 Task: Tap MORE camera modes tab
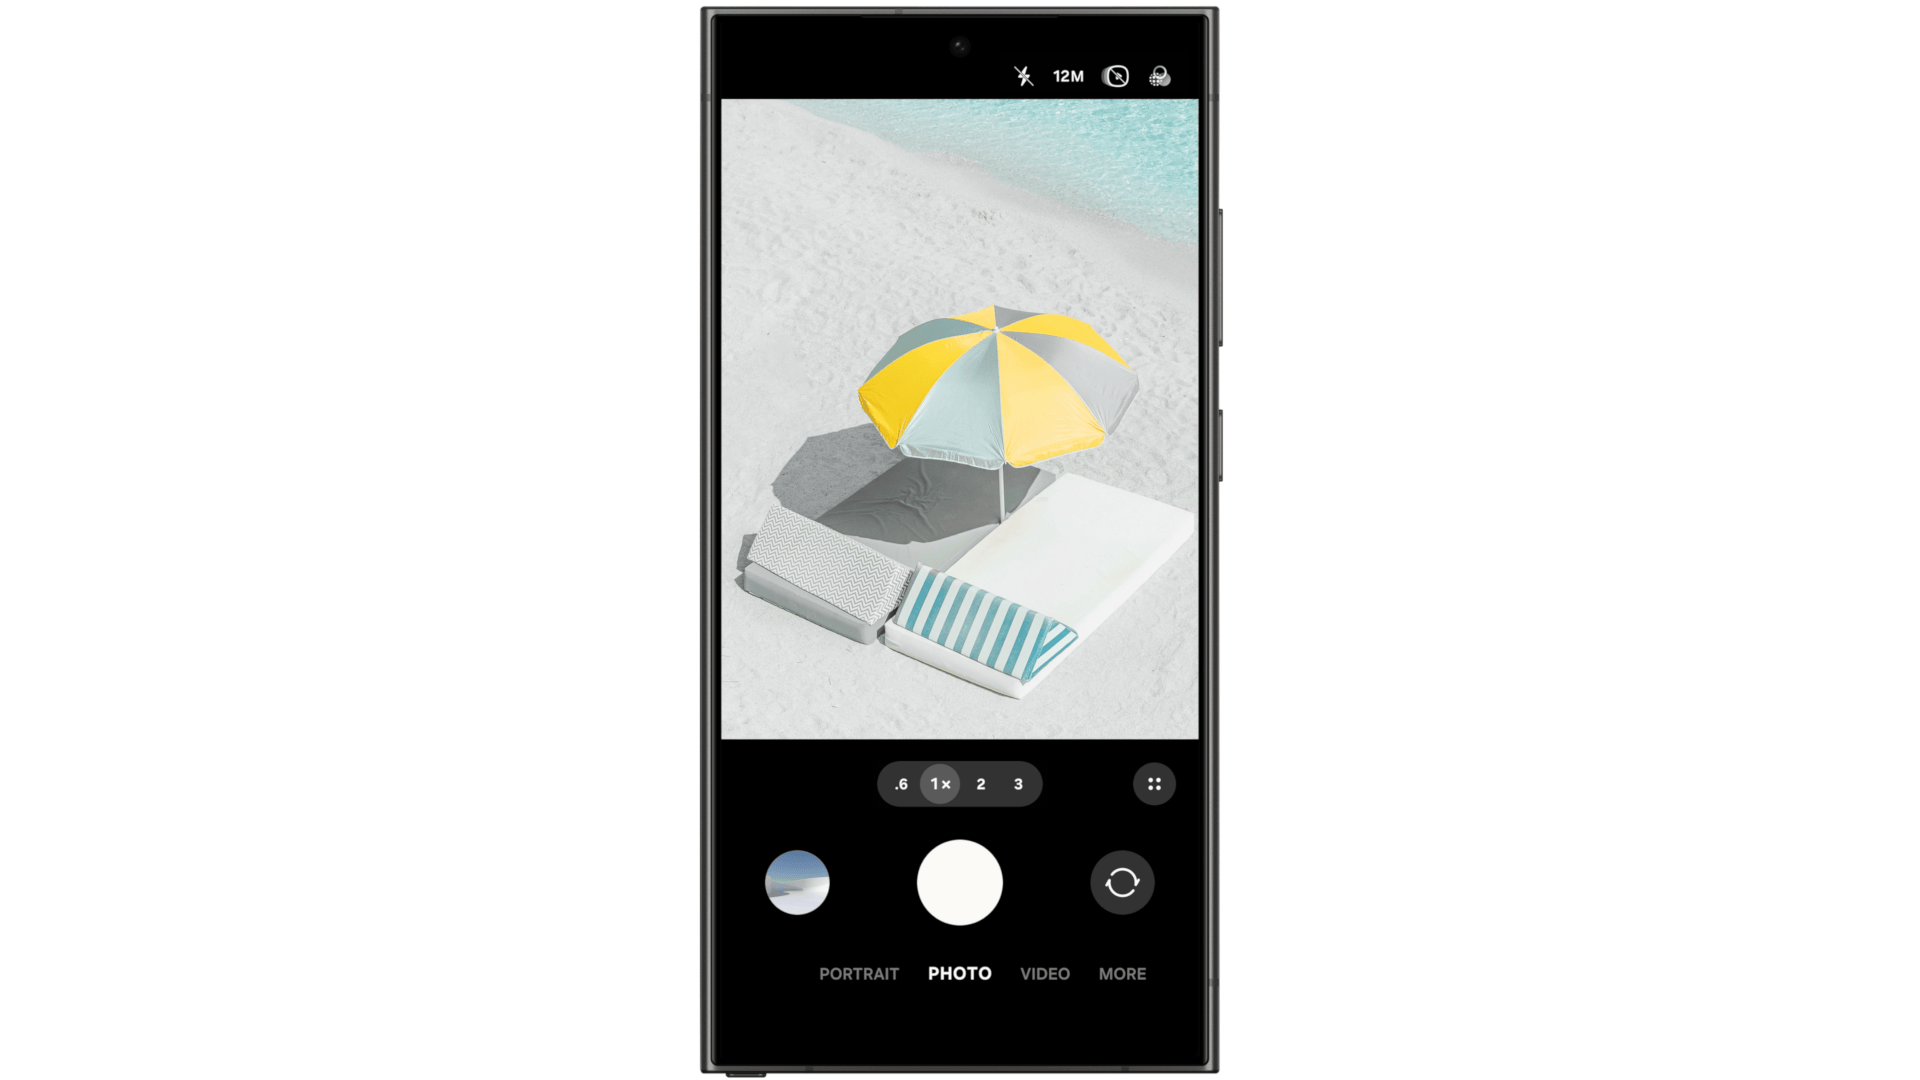(x=1122, y=973)
